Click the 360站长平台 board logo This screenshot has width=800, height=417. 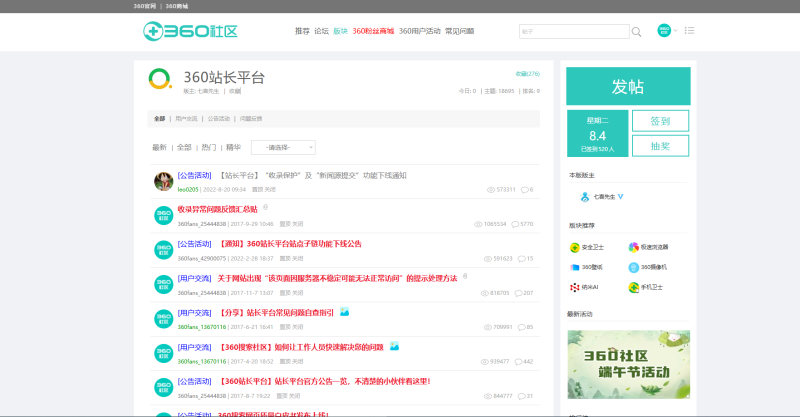tap(160, 79)
